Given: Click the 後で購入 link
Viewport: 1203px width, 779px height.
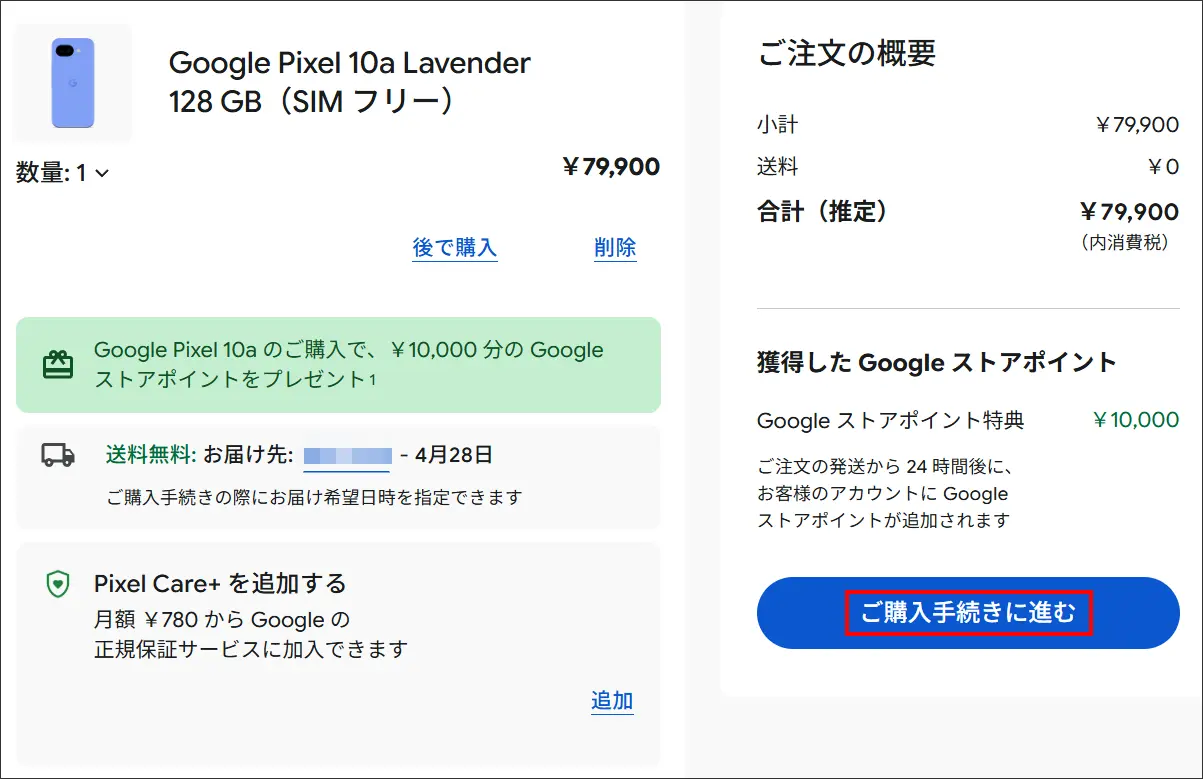Looking at the screenshot, I should pyautogui.click(x=454, y=247).
